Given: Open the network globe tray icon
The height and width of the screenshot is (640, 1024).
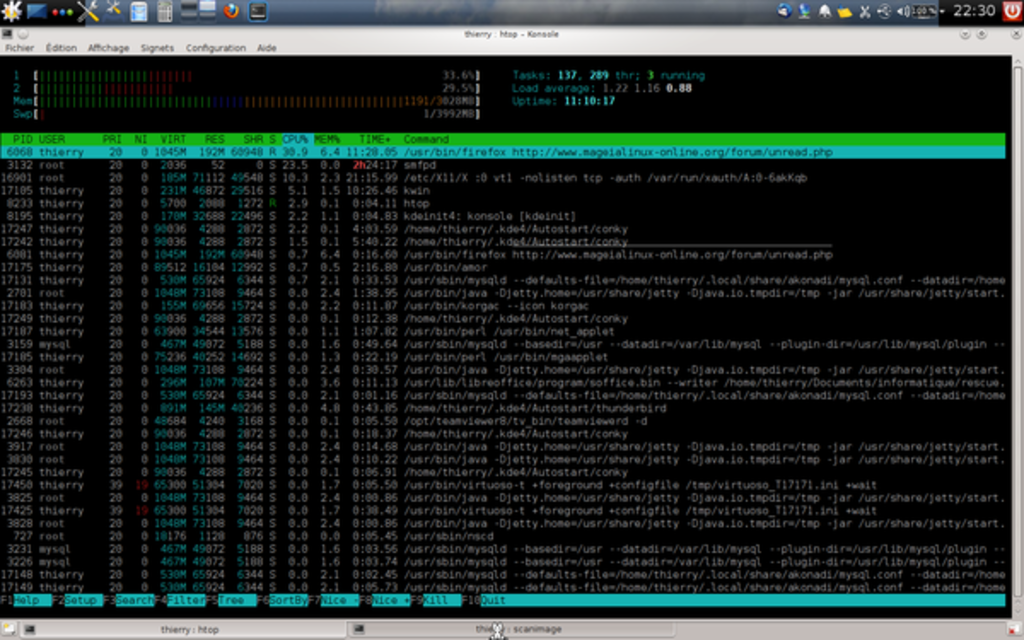Looking at the screenshot, I should pos(805,11).
